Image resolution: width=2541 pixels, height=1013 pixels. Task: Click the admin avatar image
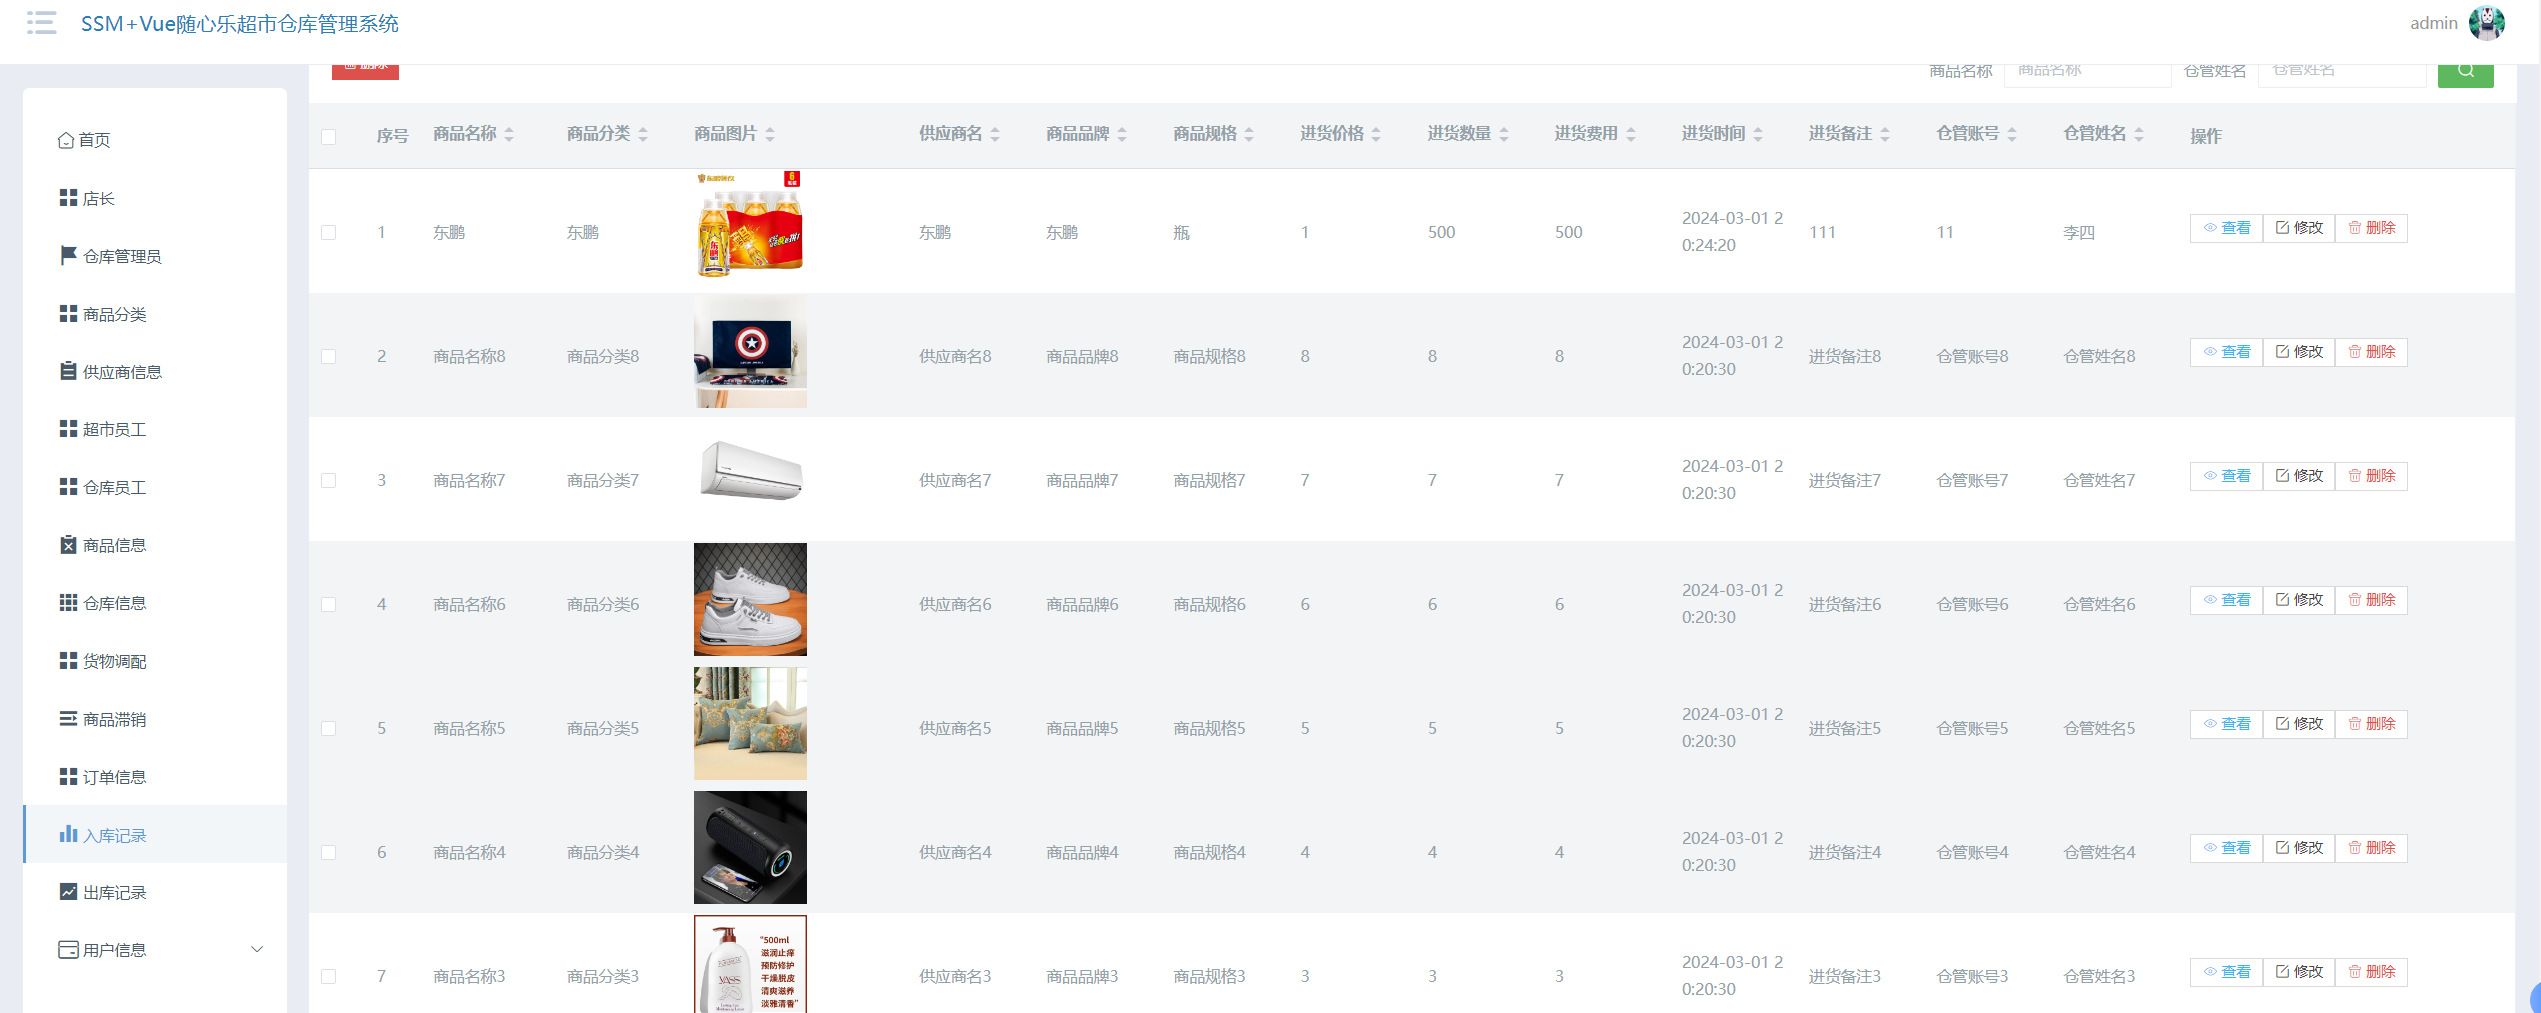(x=2486, y=23)
